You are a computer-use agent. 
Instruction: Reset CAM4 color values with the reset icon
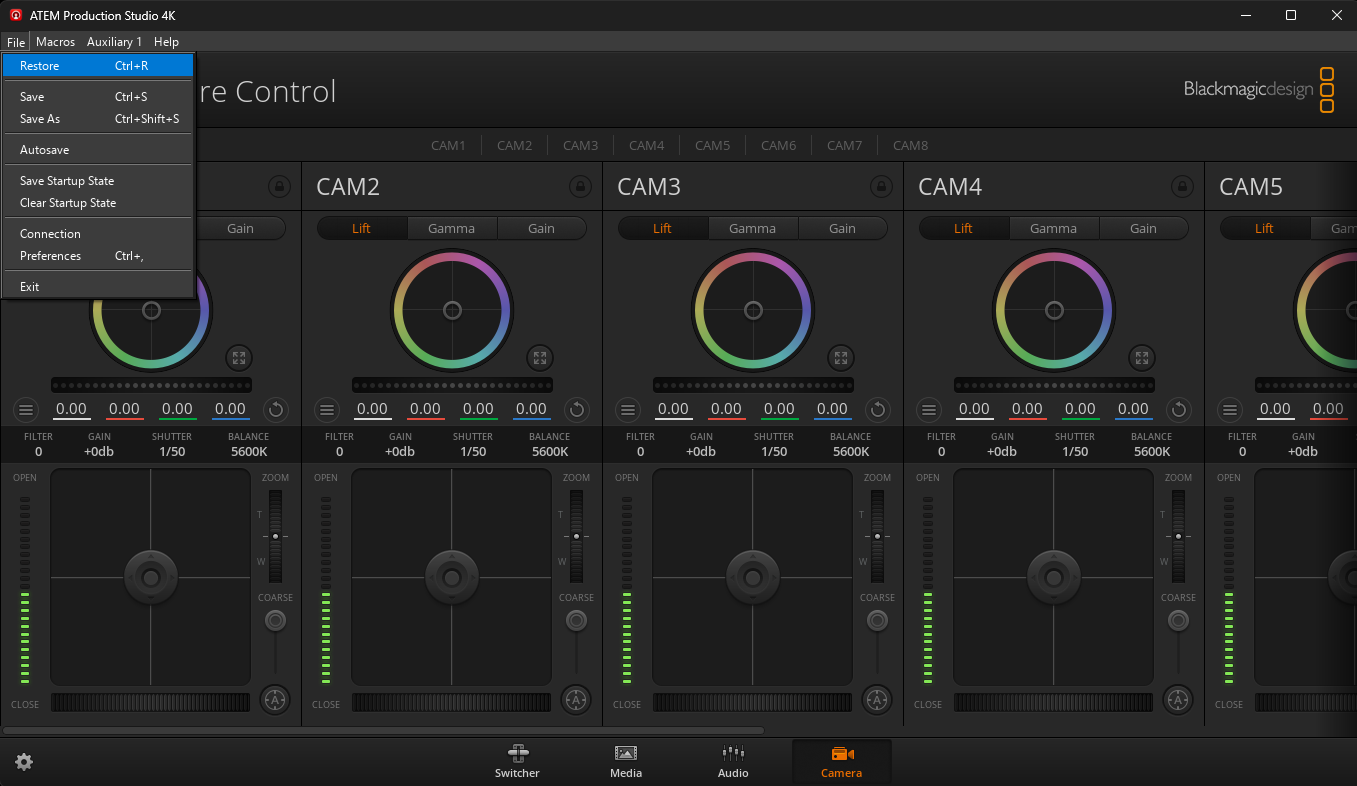[x=1179, y=409]
